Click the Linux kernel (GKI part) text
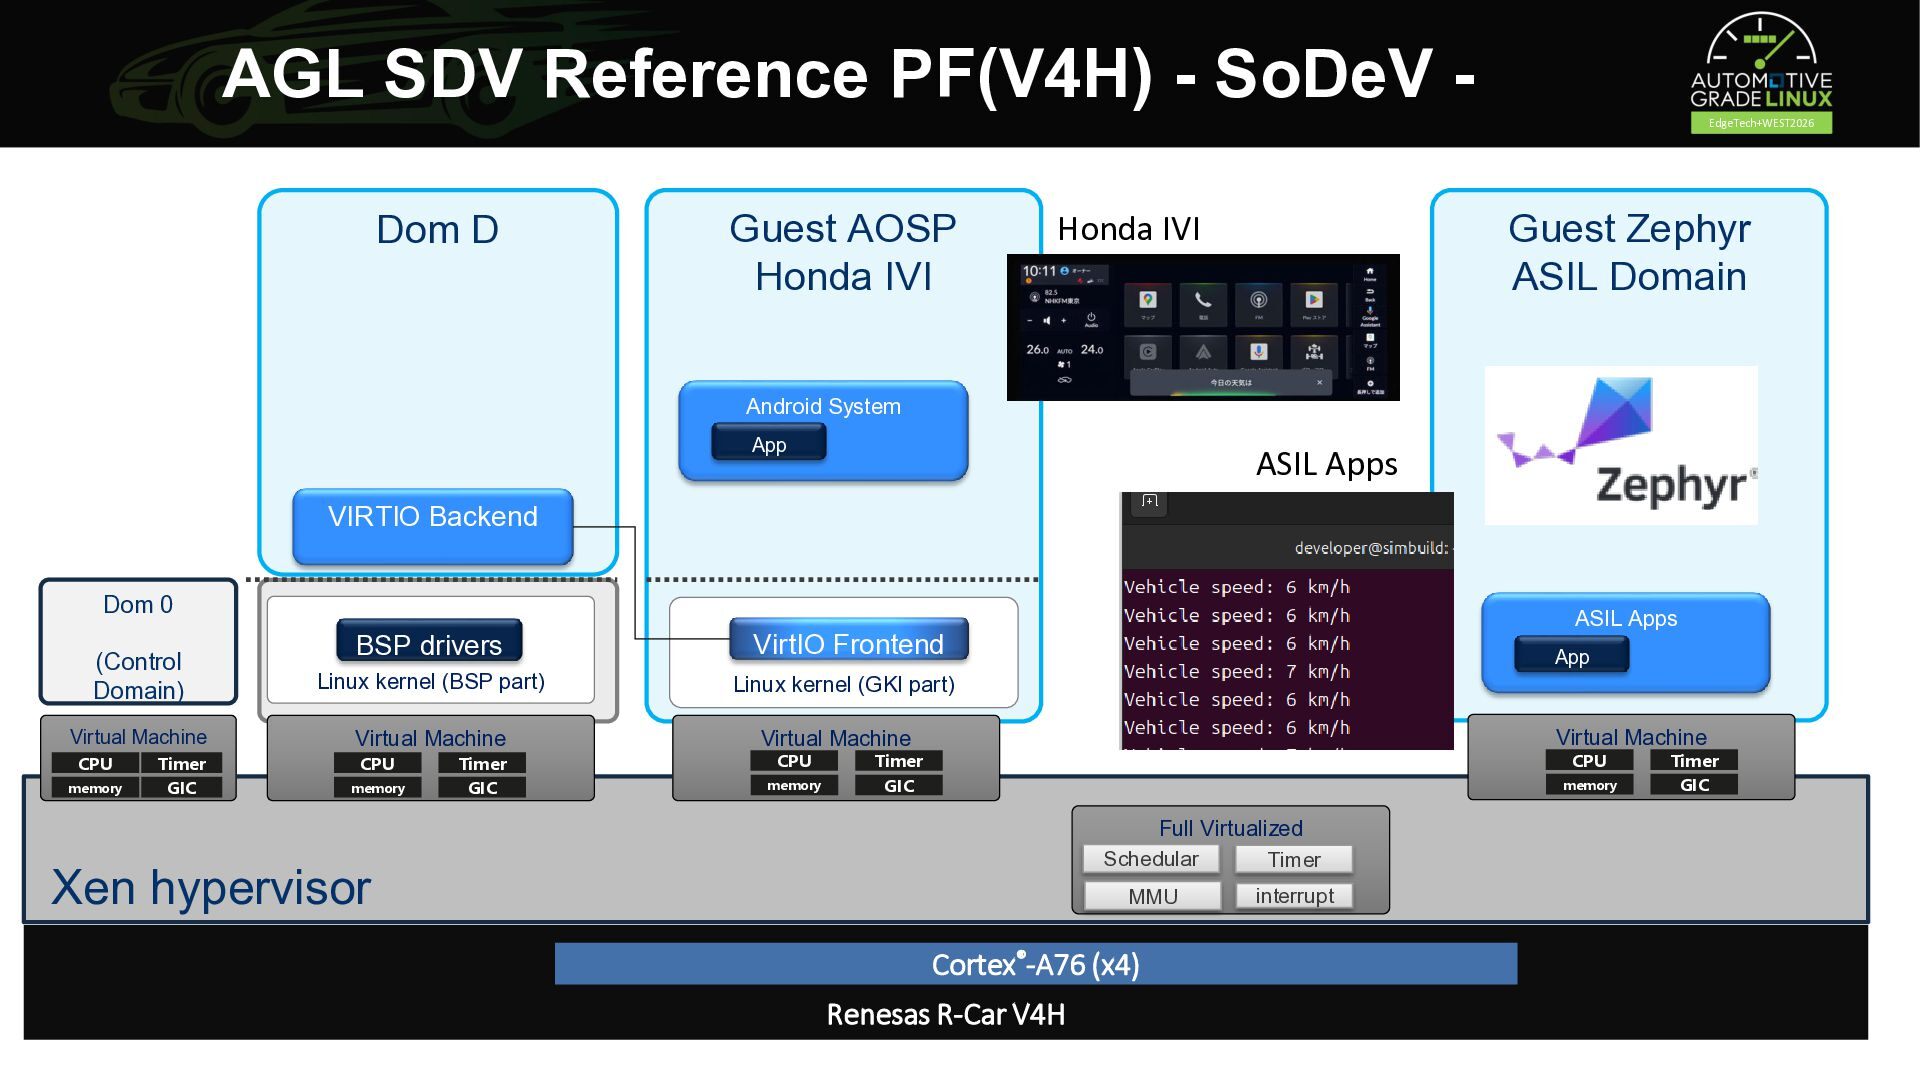 coord(844,684)
